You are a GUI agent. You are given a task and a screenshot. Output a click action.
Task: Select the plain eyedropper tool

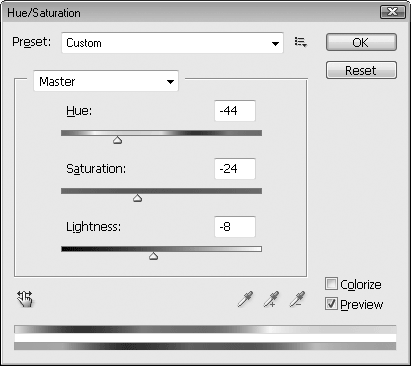(x=245, y=299)
